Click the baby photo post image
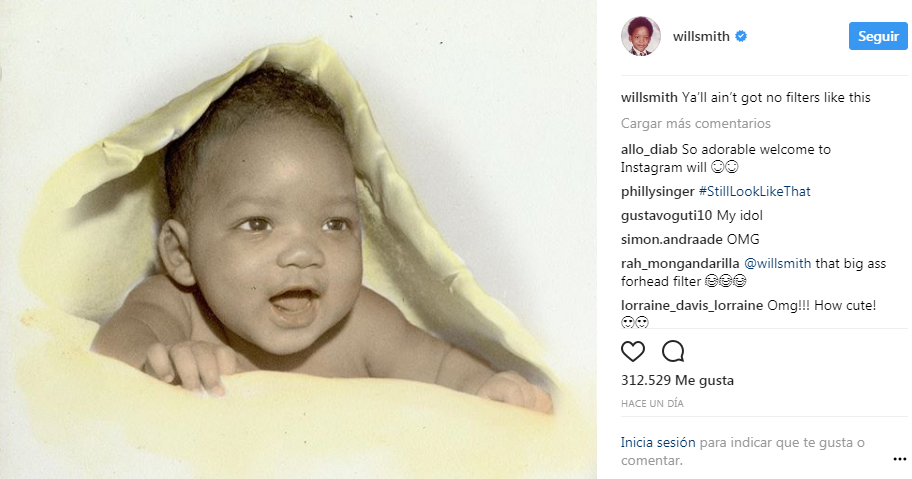The height and width of the screenshot is (479, 912). click(298, 240)
